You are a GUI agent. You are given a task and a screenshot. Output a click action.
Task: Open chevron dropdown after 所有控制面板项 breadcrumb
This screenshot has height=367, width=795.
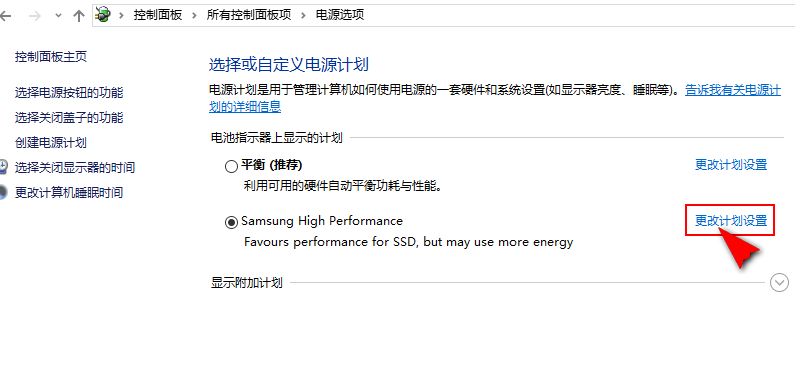[304, 15]
